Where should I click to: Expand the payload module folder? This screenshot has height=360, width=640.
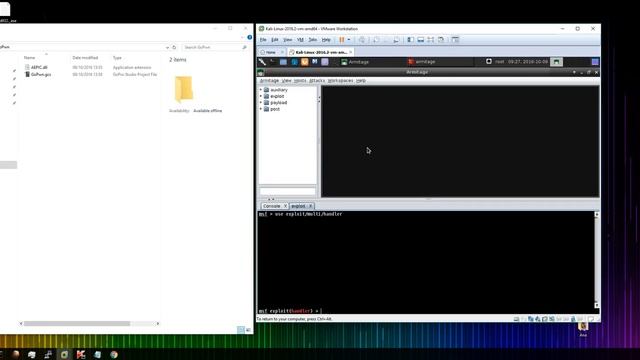click(x=261, y=102)
